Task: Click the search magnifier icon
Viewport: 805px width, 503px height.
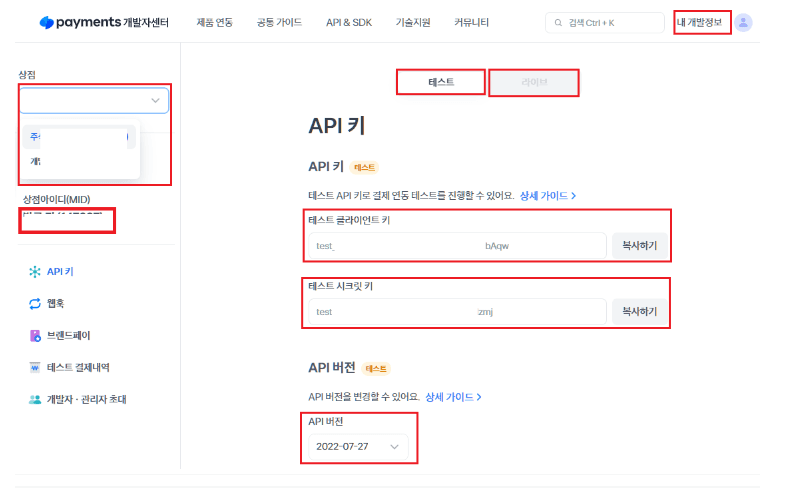Action: tap(558, 22)
